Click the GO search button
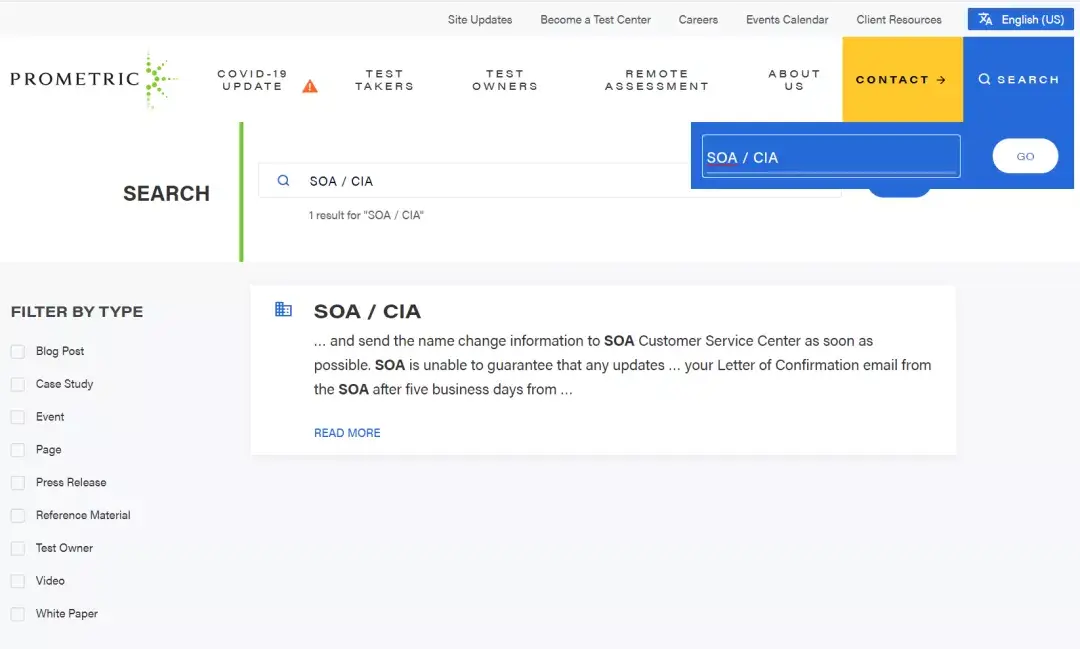The image size is (1080, 649). click(x=1025, y=156)
